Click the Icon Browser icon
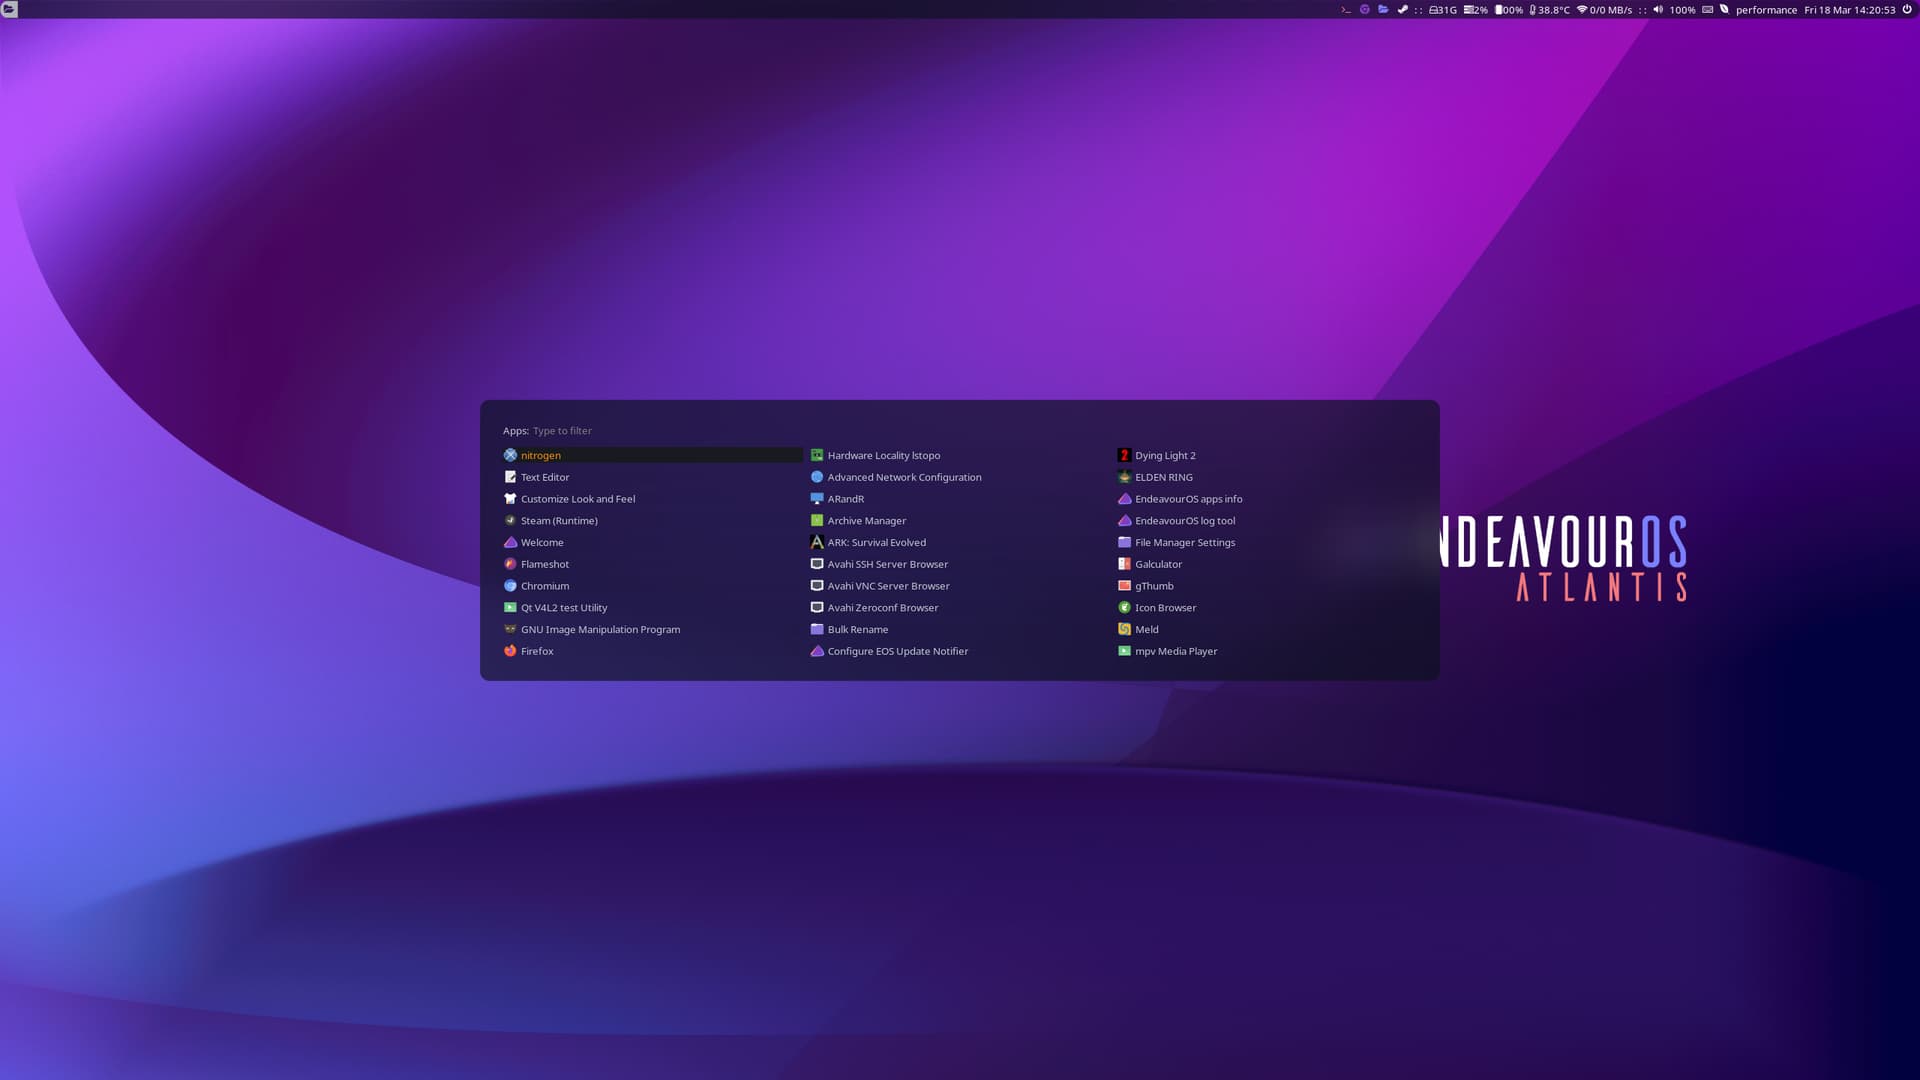1920x1080 pixels. pos(1124,608)
